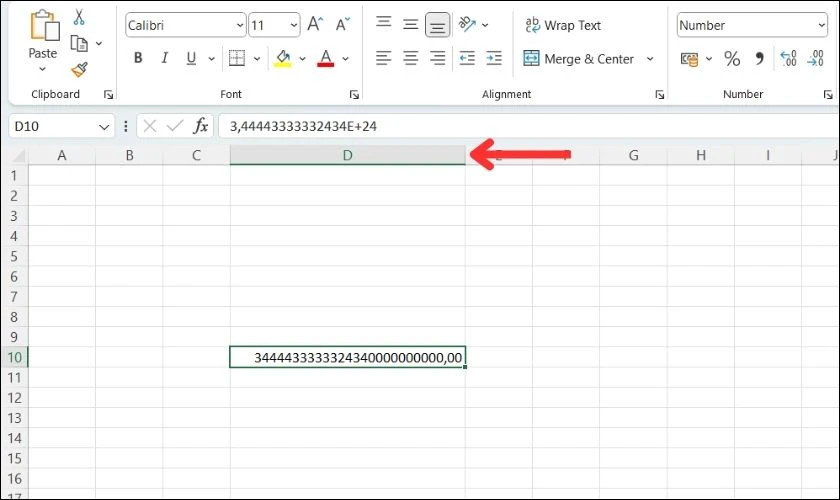Confirm entry with checkmark icon
The image size is (840, 500).
175,126
